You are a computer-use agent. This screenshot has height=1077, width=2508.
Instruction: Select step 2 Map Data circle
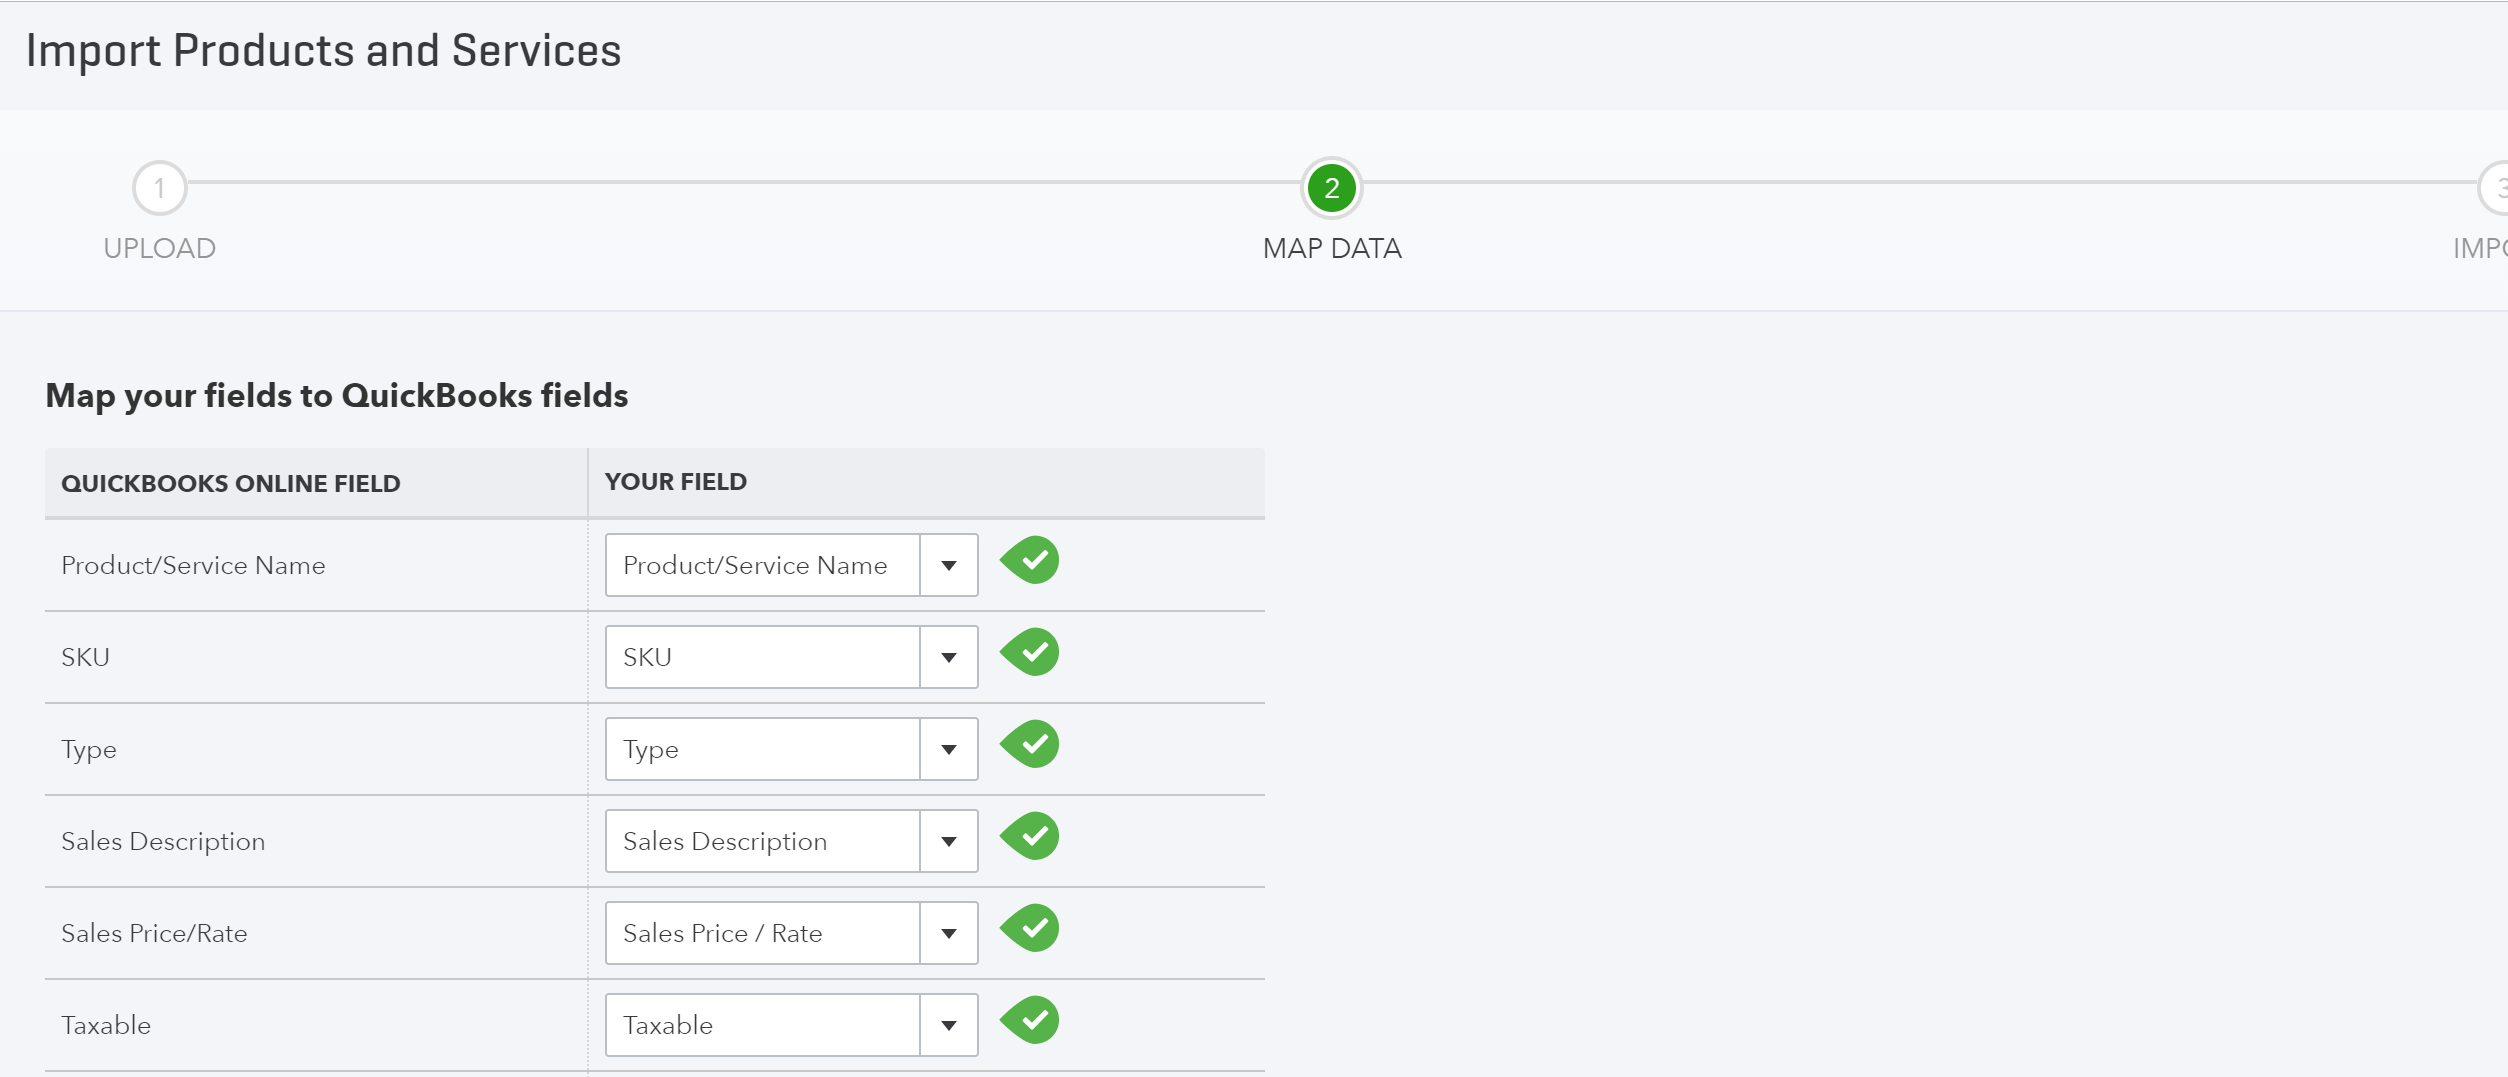pyautogui.click(x=1332, y=188)
